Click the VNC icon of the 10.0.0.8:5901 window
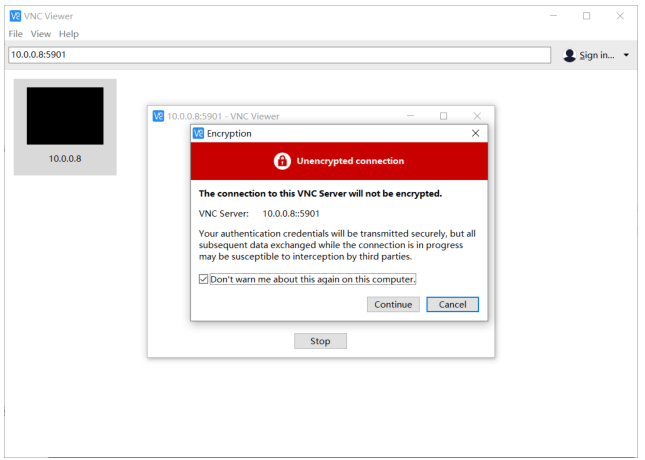The height and width of the screenshot is (460, 645). coord(158,116)
